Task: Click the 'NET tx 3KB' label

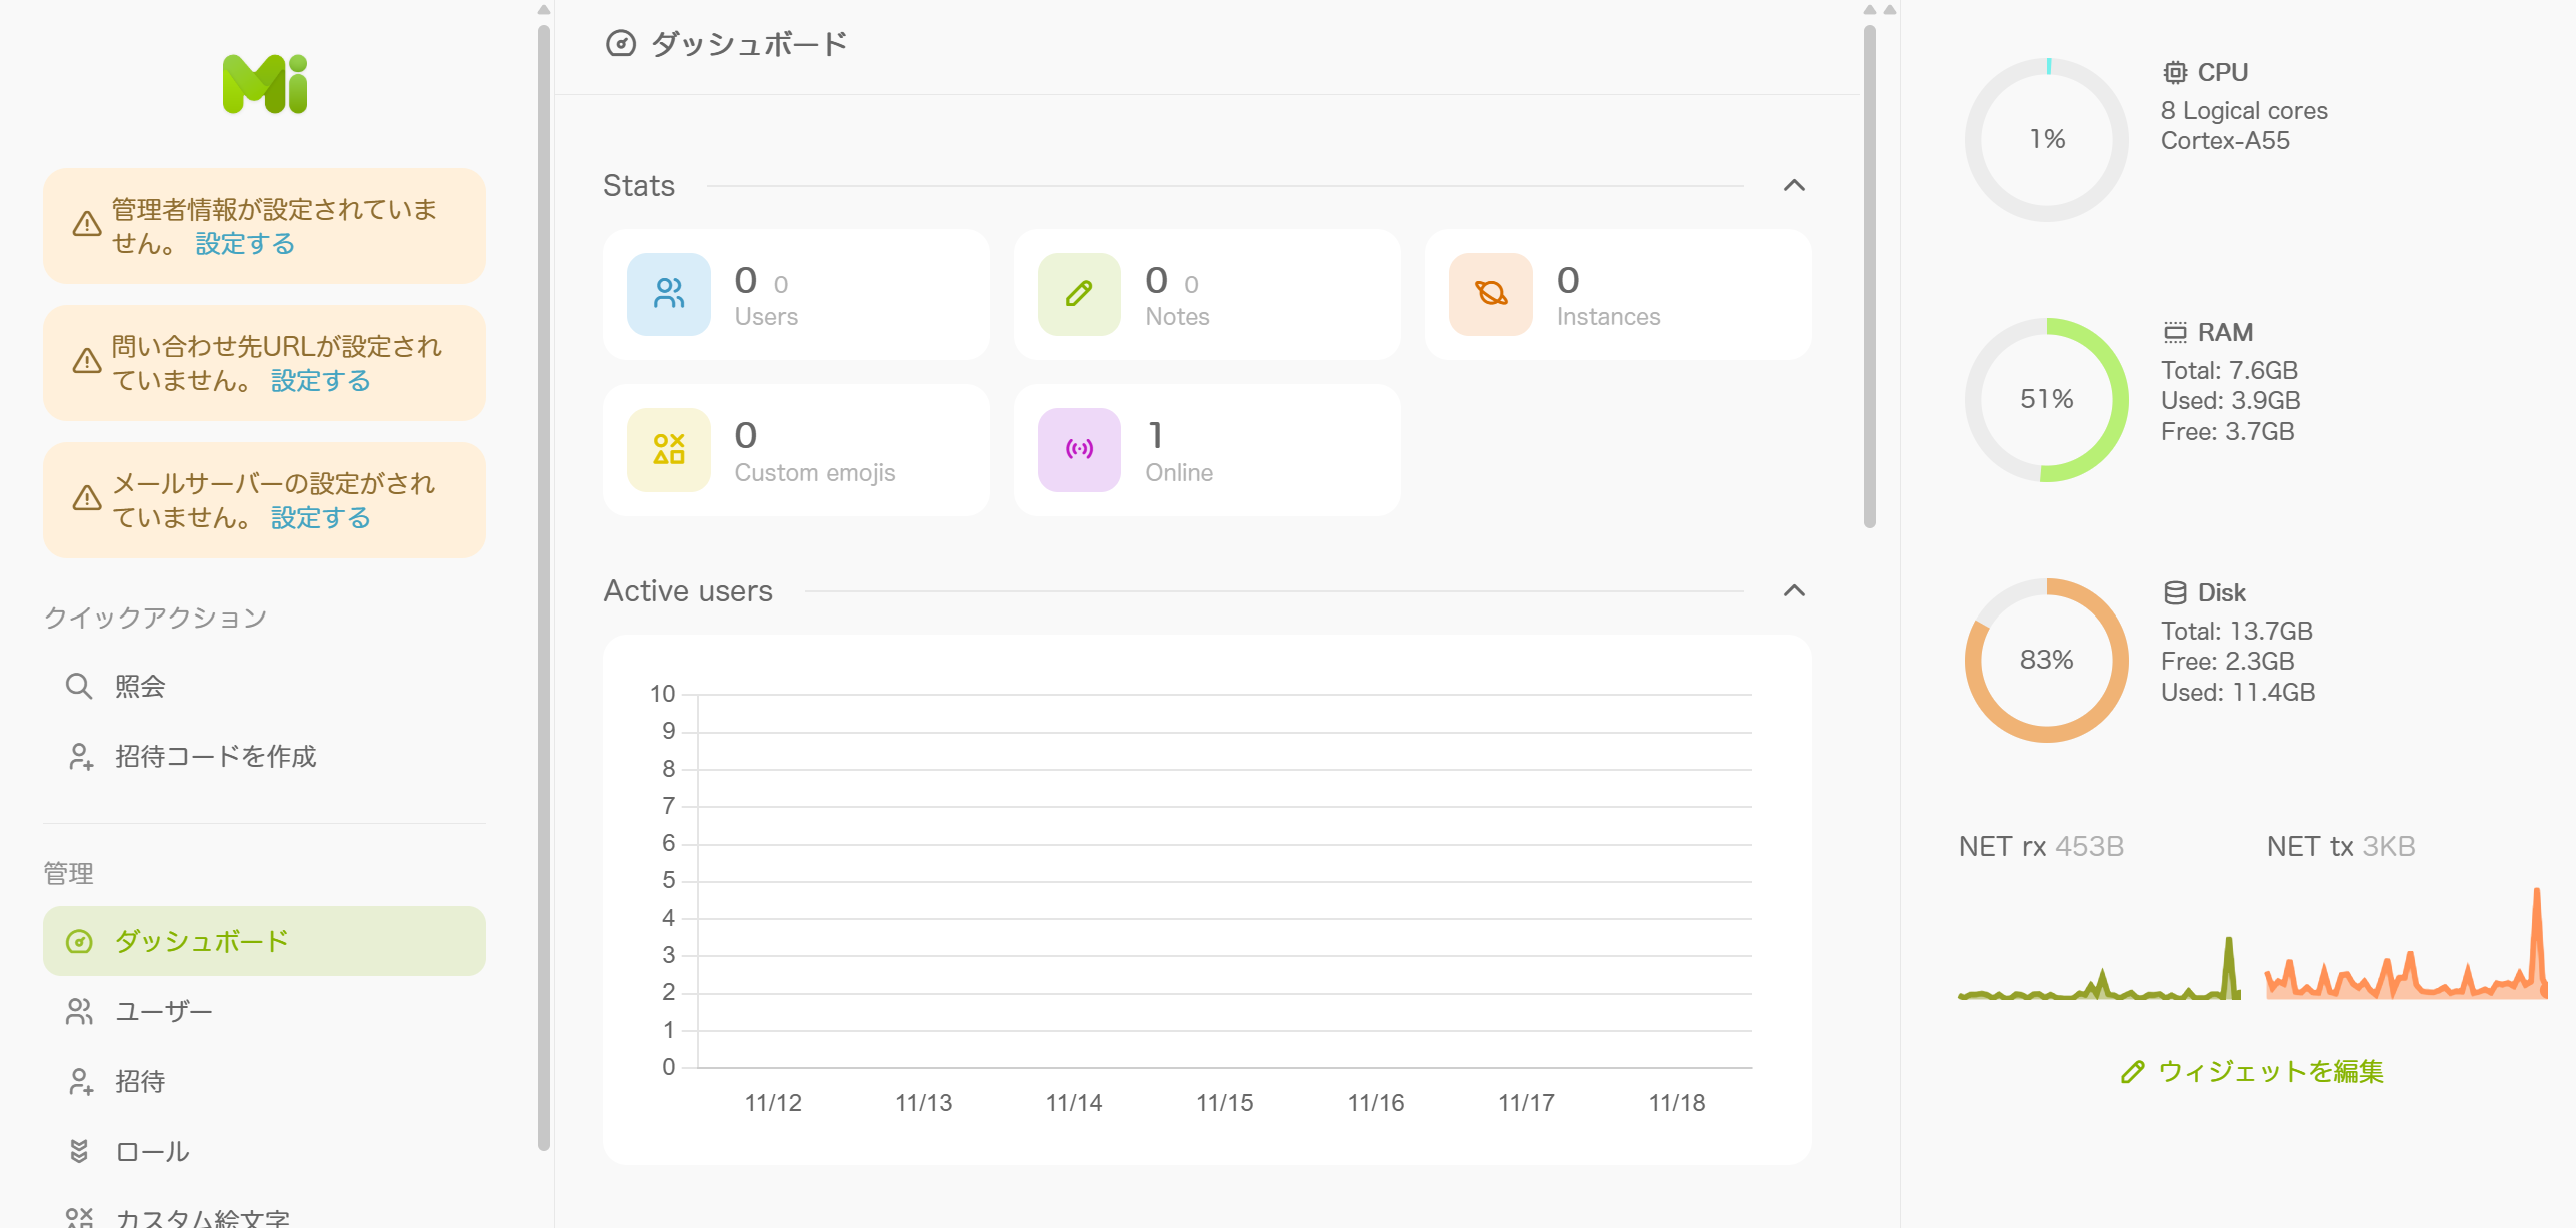Action: [x=2341, y=847]
